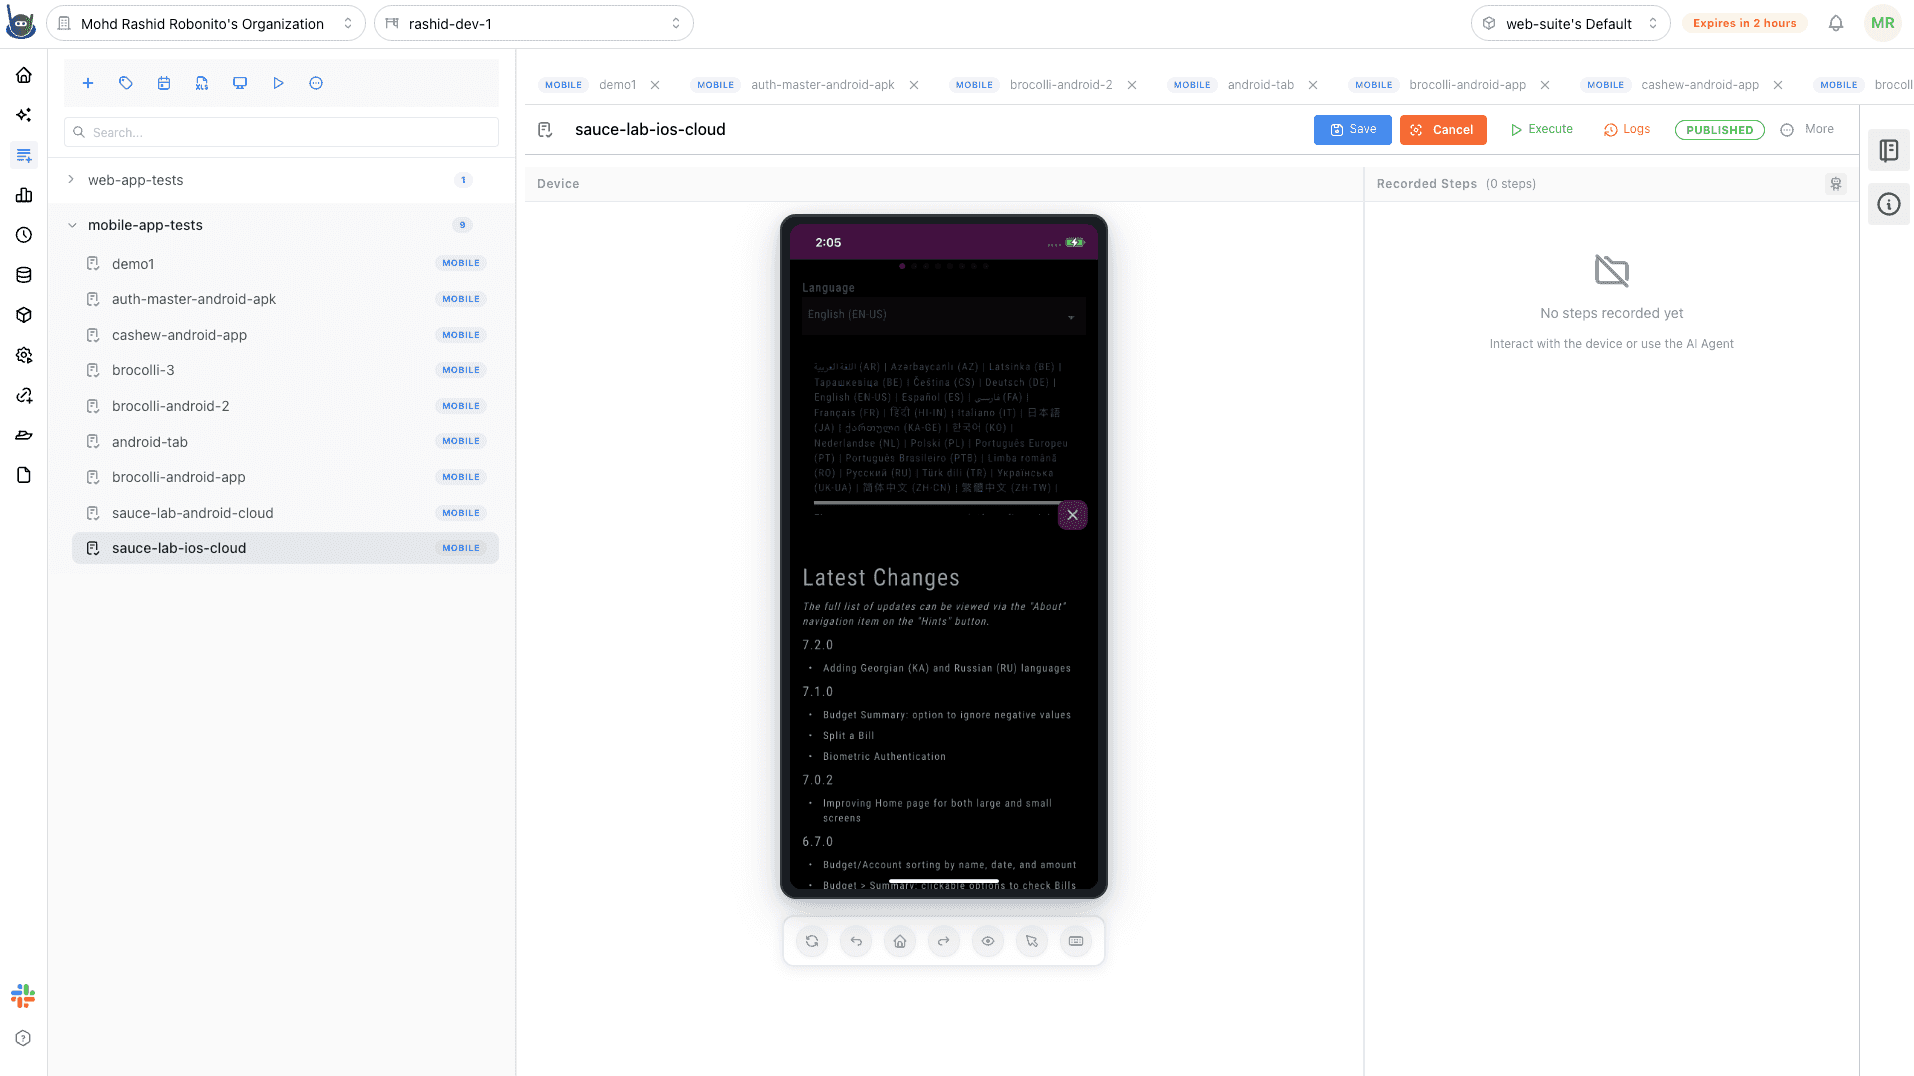Click the sauce-lab-ios-cloud test title
This screenshot has width=1914, height=1076.
click(x=650, y=130)
